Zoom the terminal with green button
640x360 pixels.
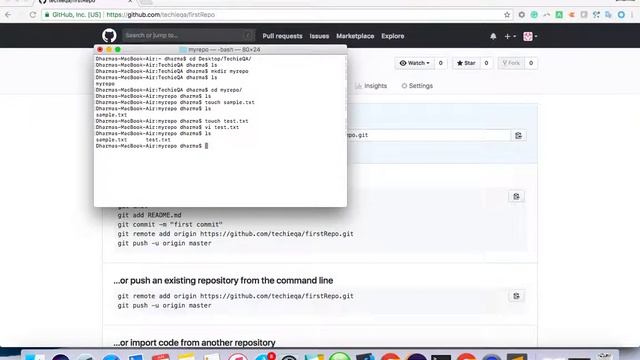point(118,49)
